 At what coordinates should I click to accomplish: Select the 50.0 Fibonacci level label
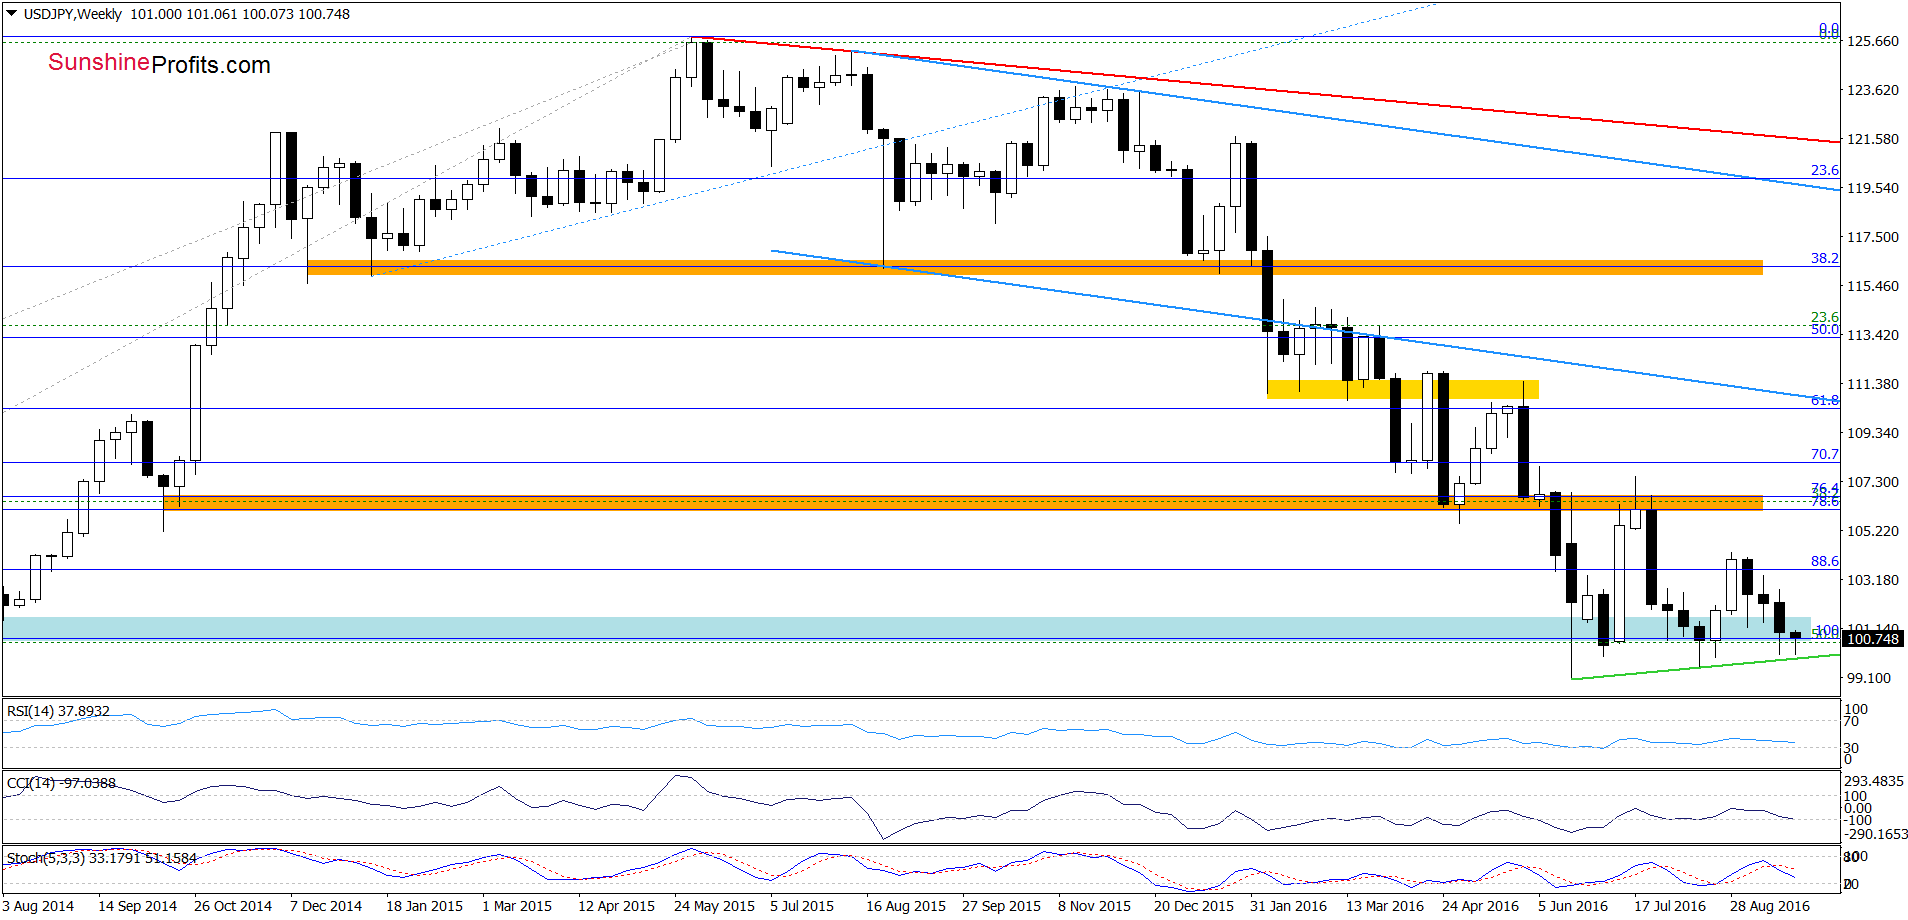point(1825,330)
